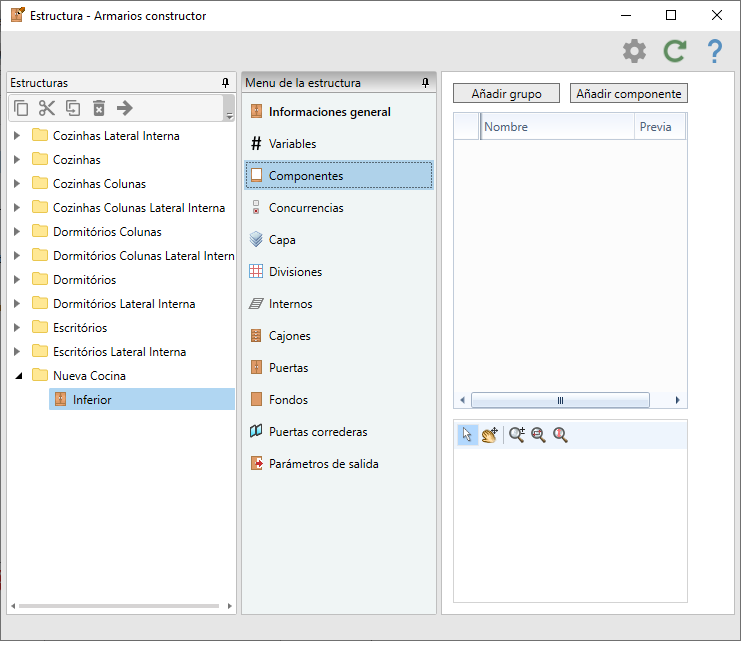Expand the Dormitórios folder
The width and height of the screenshot is (753, 656).
[17, 280]
